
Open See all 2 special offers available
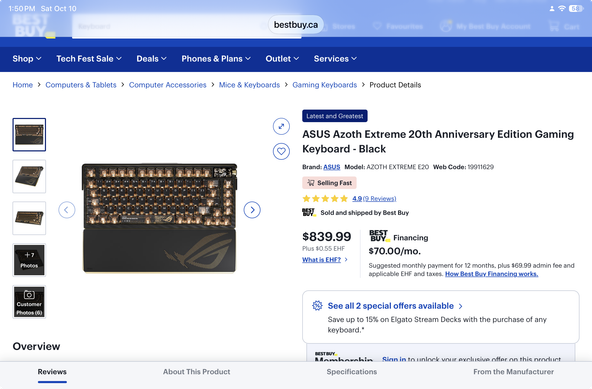[395, 306]
